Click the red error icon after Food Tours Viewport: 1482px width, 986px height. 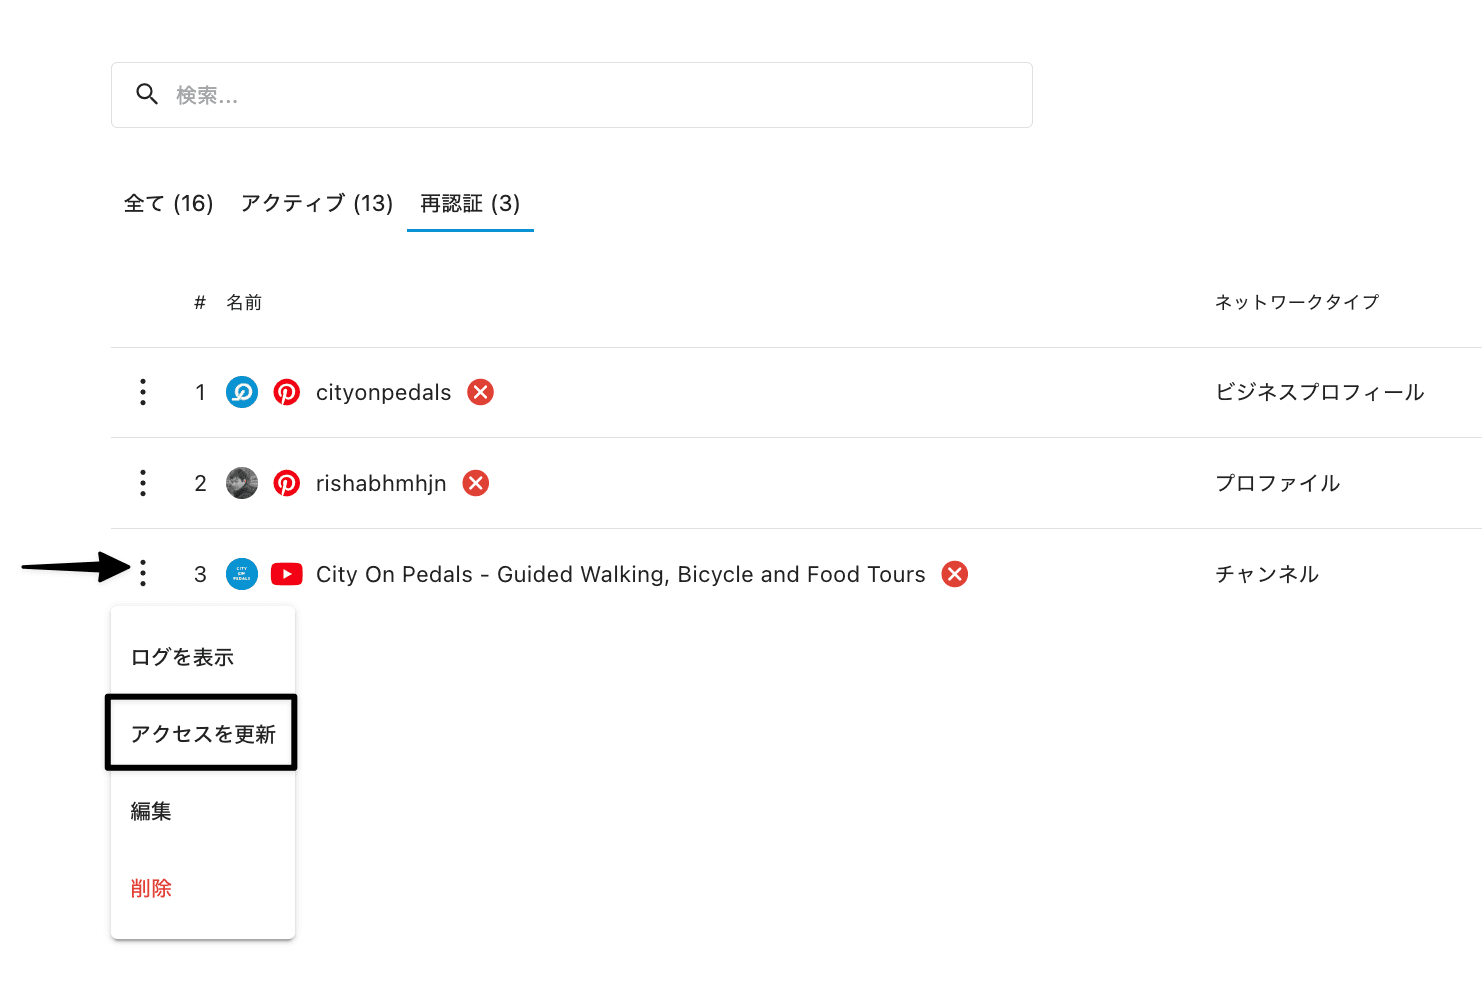pos(955,574)
